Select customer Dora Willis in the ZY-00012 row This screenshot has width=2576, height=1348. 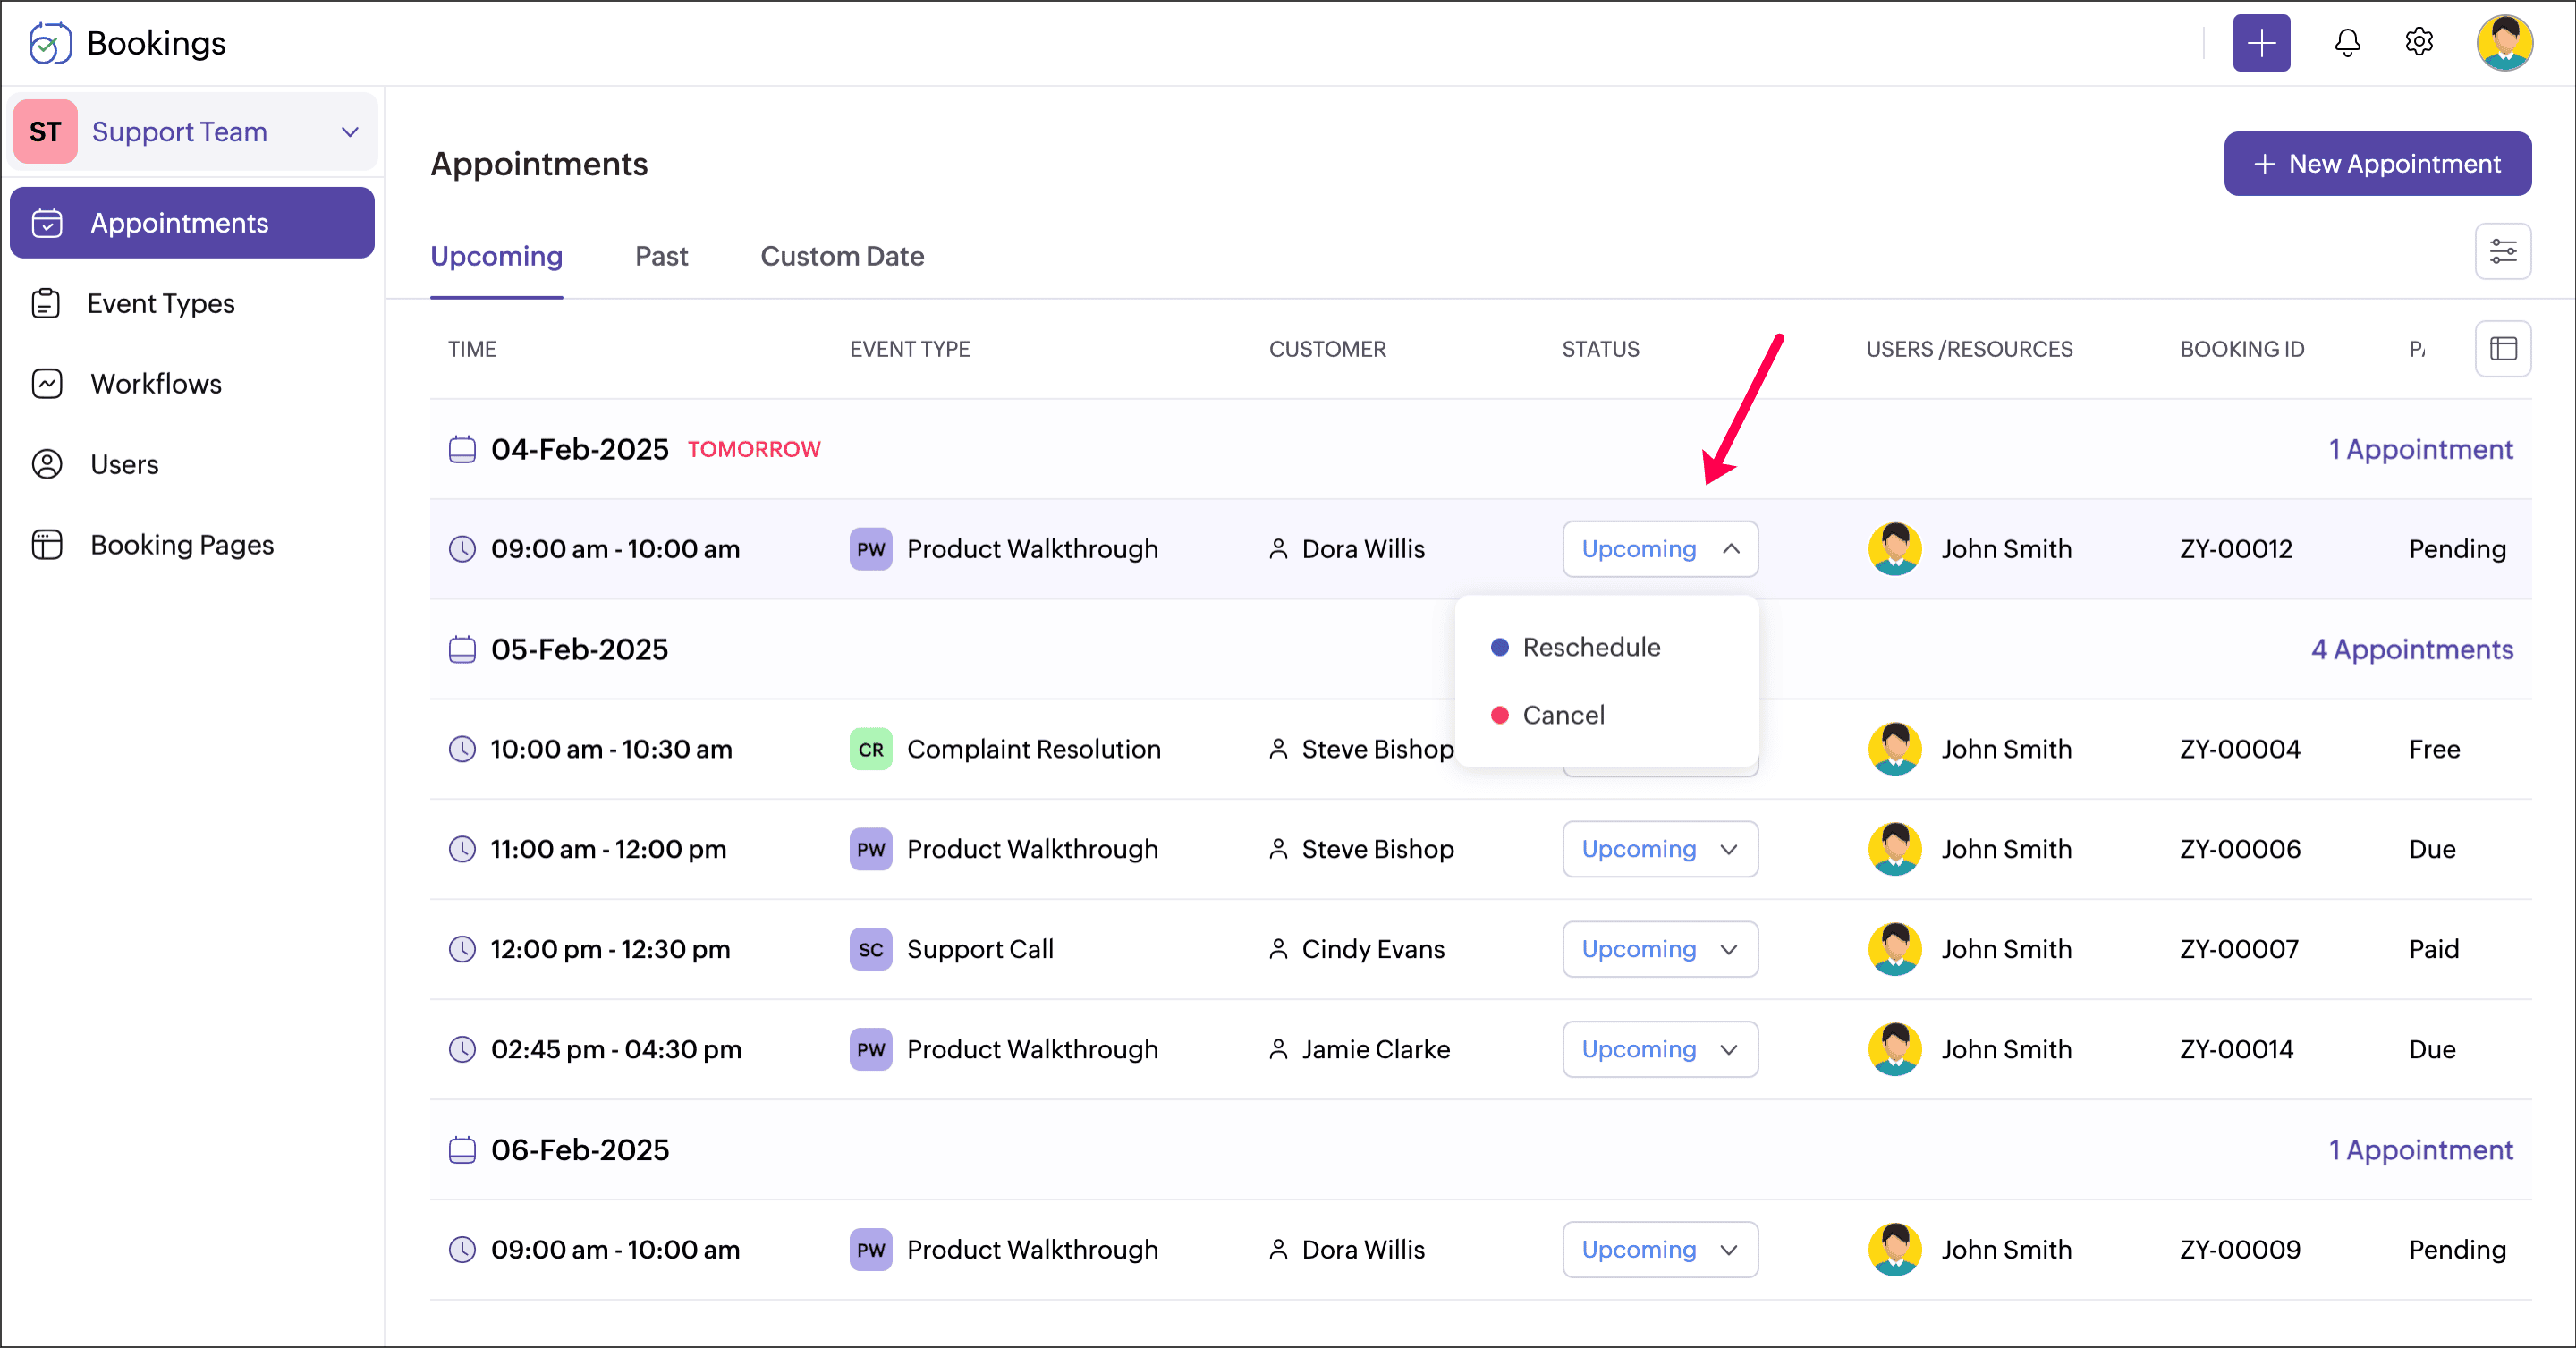tap(1363, 549)
